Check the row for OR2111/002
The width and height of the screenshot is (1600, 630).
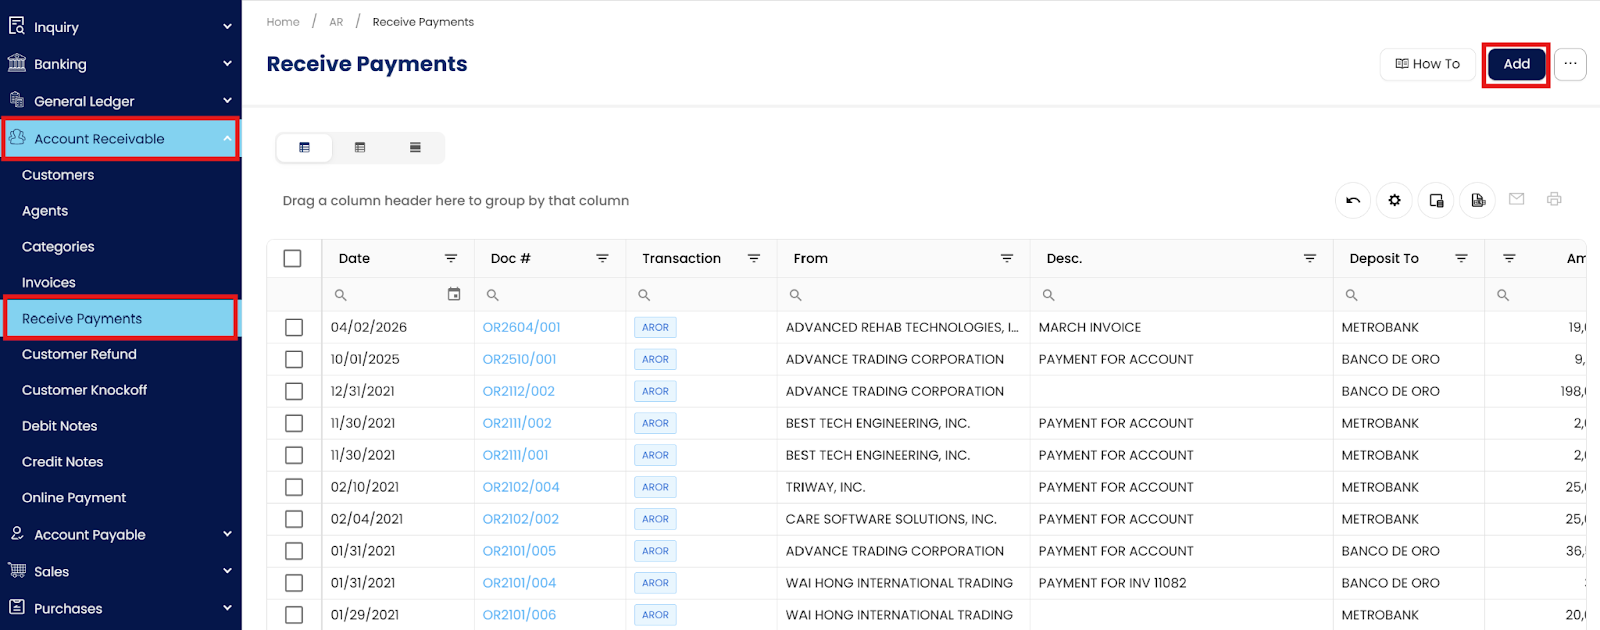[294, 423]
